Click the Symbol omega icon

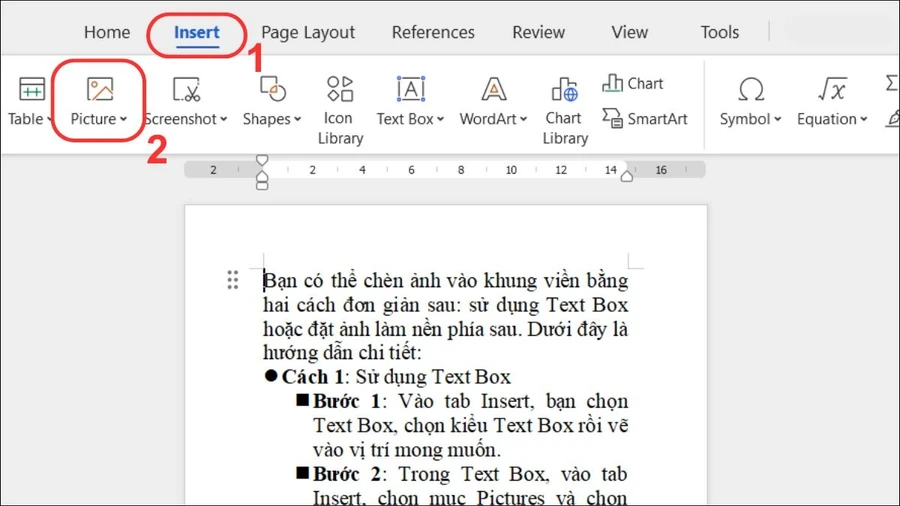point(751,89)
